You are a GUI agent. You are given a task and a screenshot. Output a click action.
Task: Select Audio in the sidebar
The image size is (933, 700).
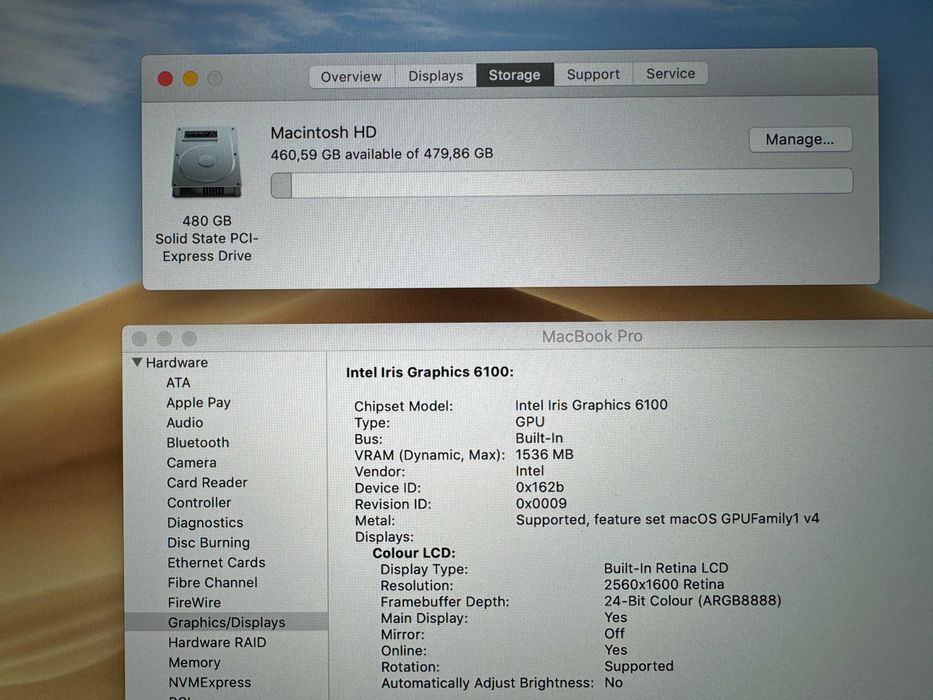click(185, 423)
